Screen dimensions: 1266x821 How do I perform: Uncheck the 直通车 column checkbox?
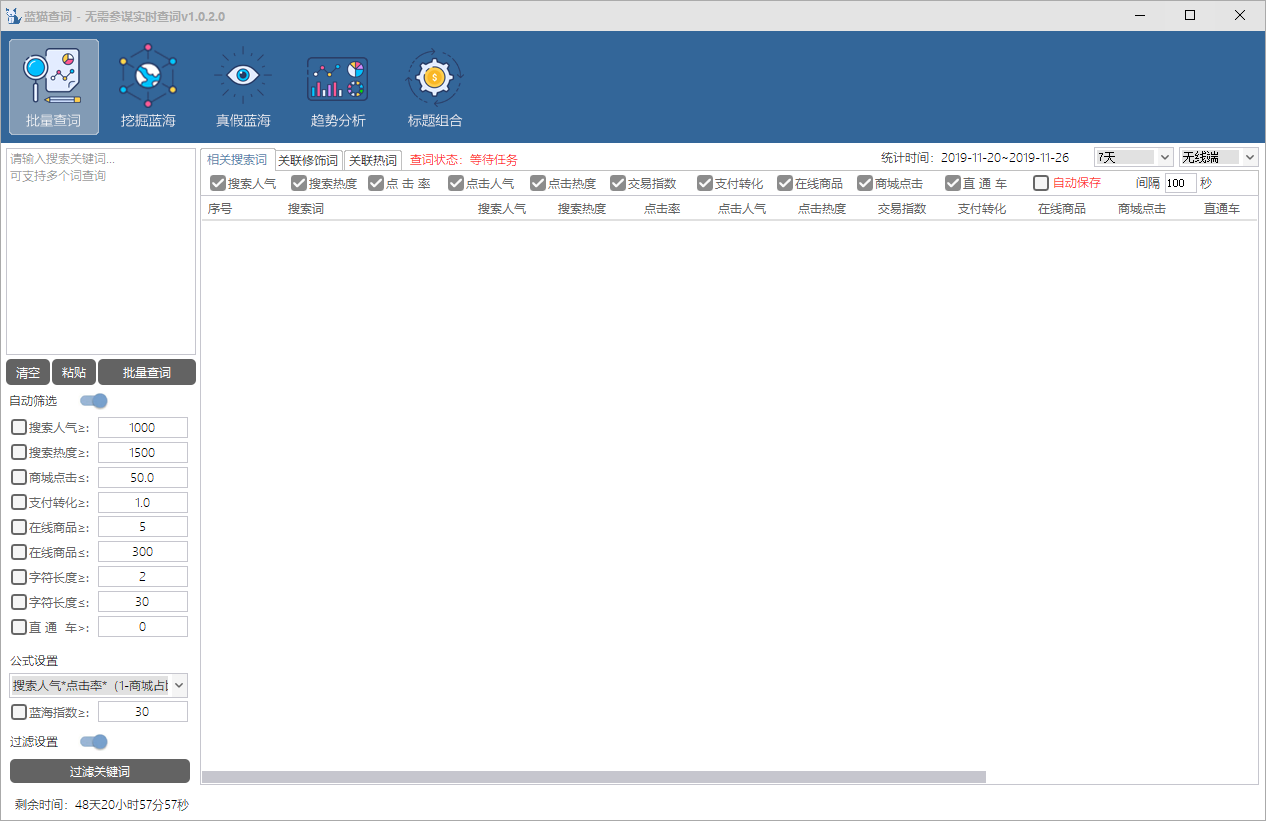tap(953, 183)
